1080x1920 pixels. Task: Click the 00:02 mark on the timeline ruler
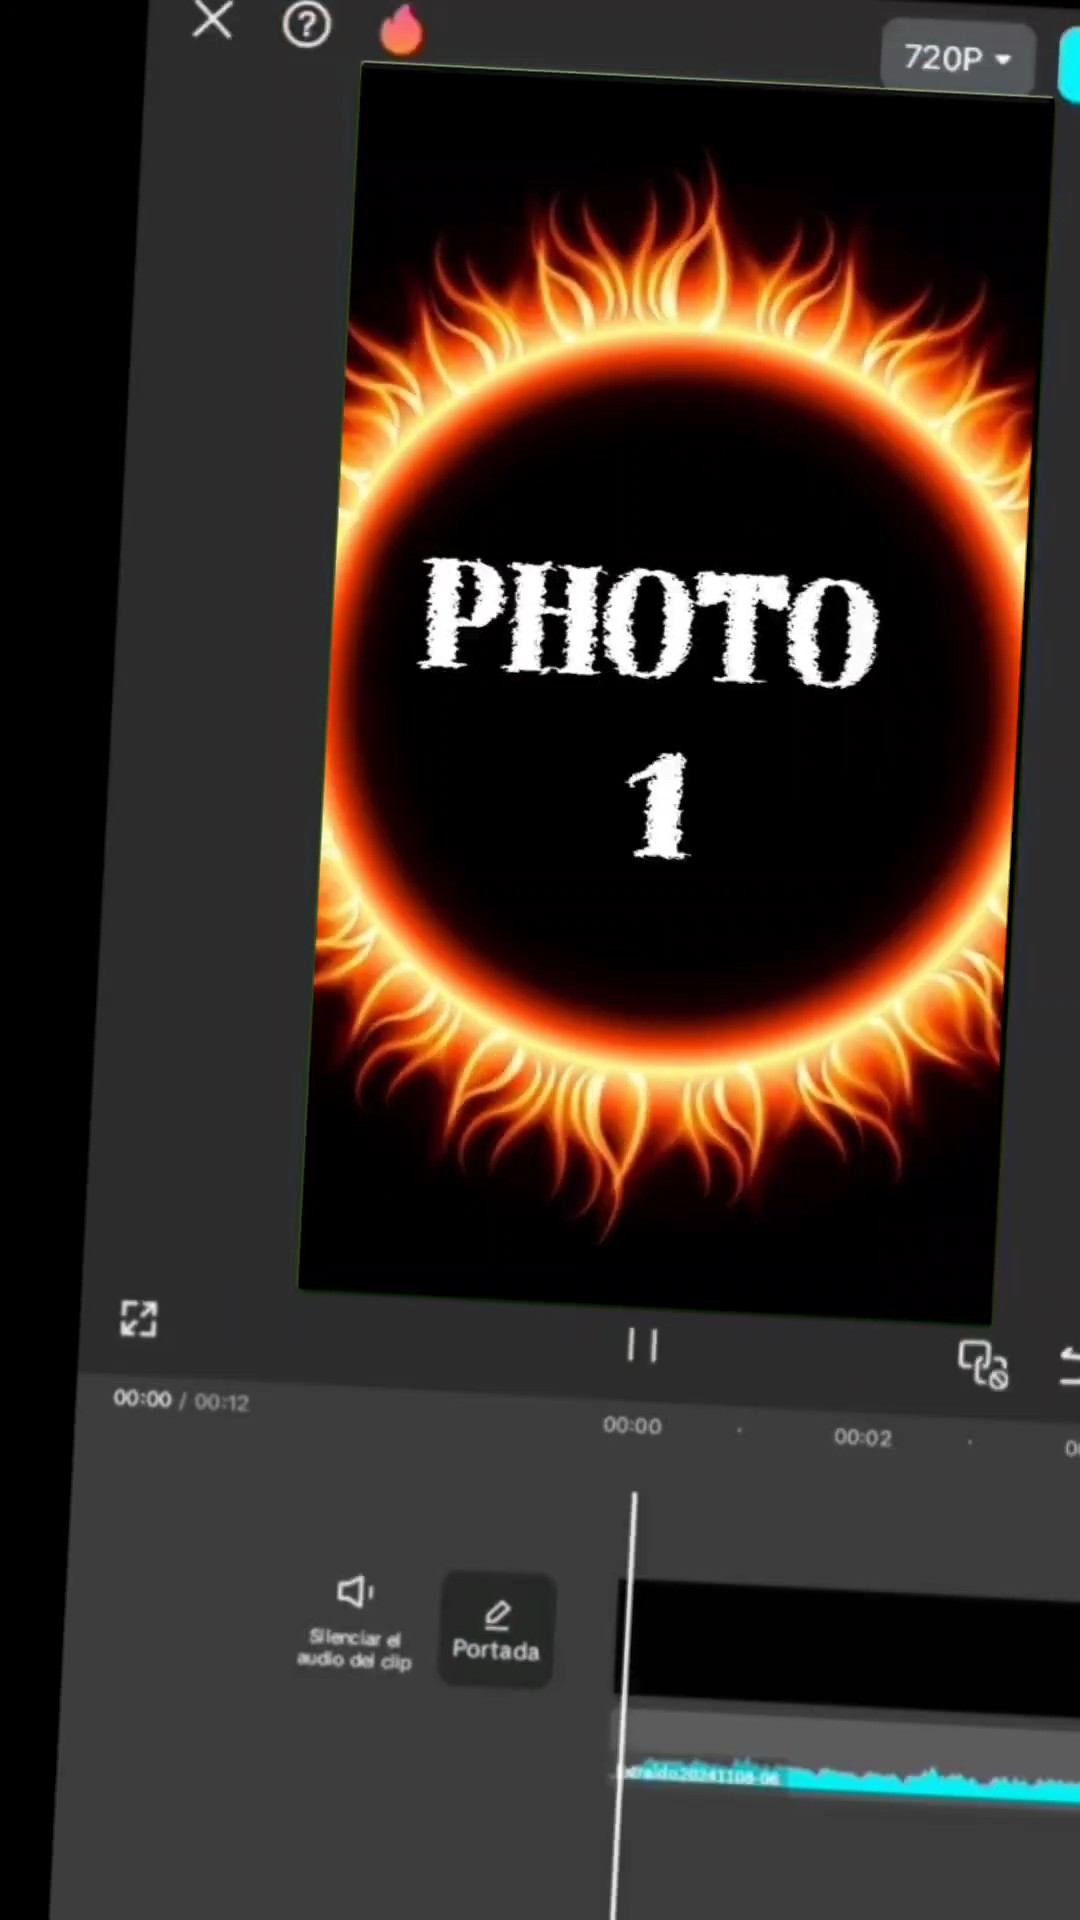(x=862, y=1437)
